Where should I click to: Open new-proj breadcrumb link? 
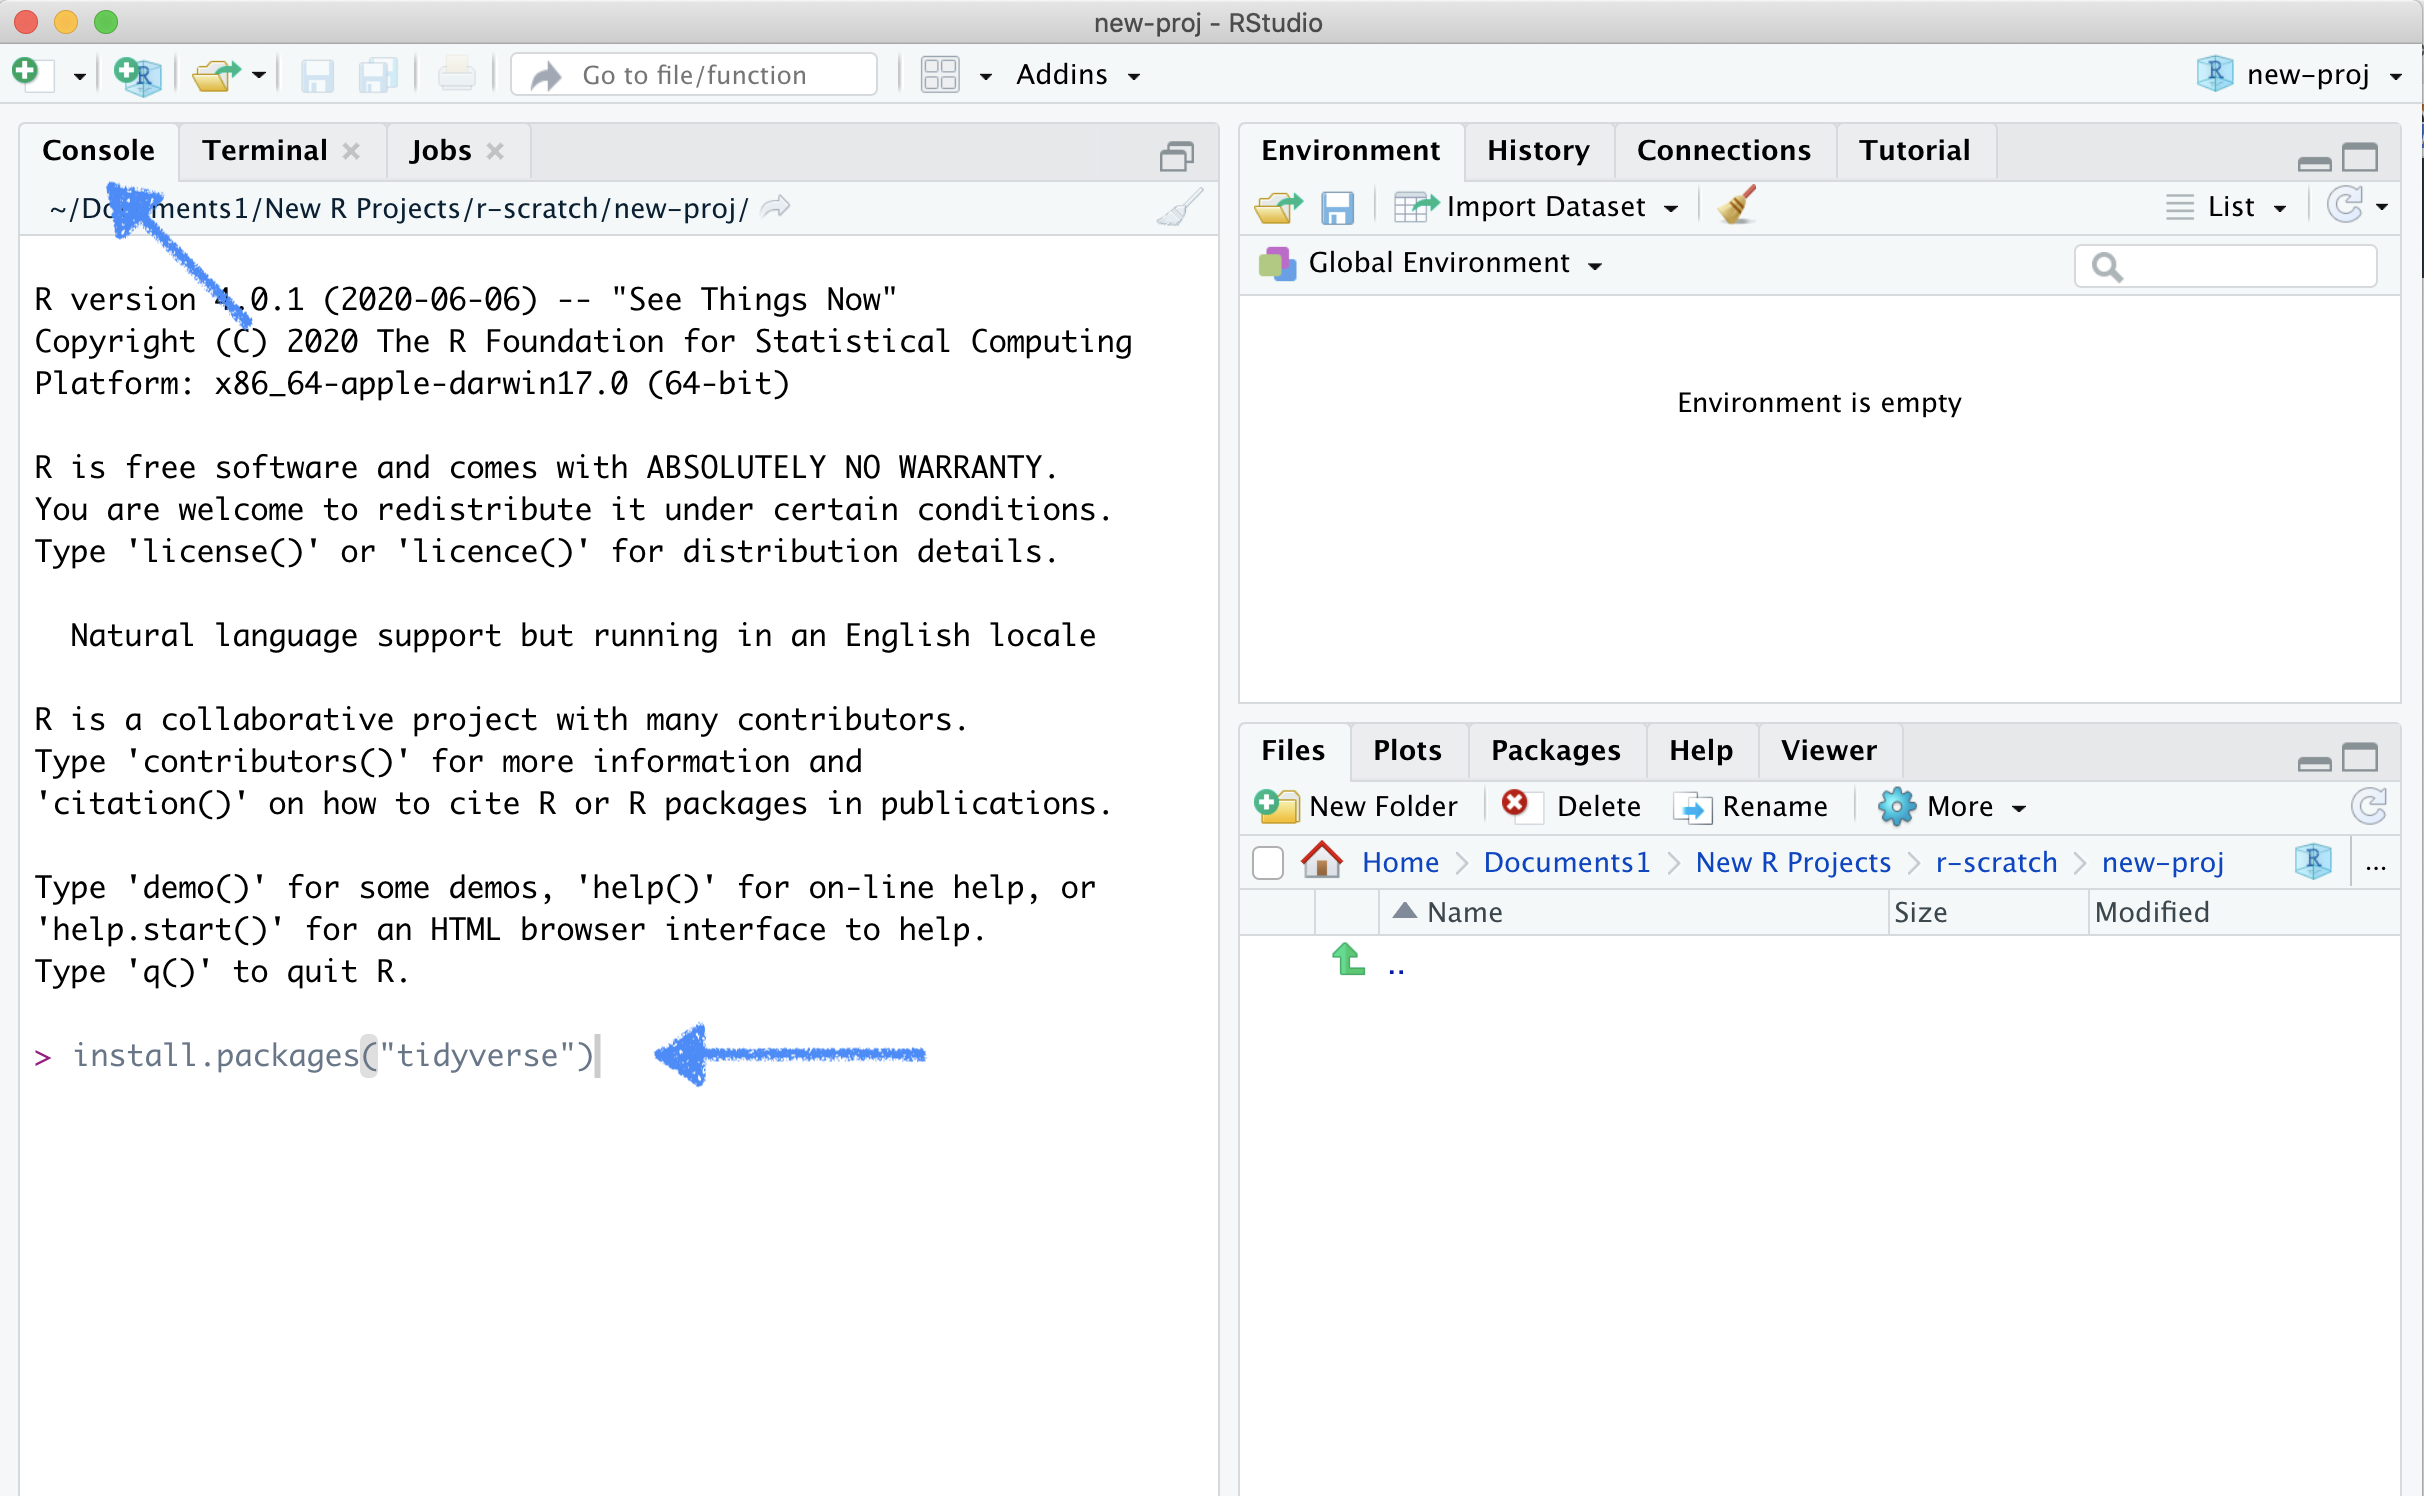click(x=2162, y=862)
